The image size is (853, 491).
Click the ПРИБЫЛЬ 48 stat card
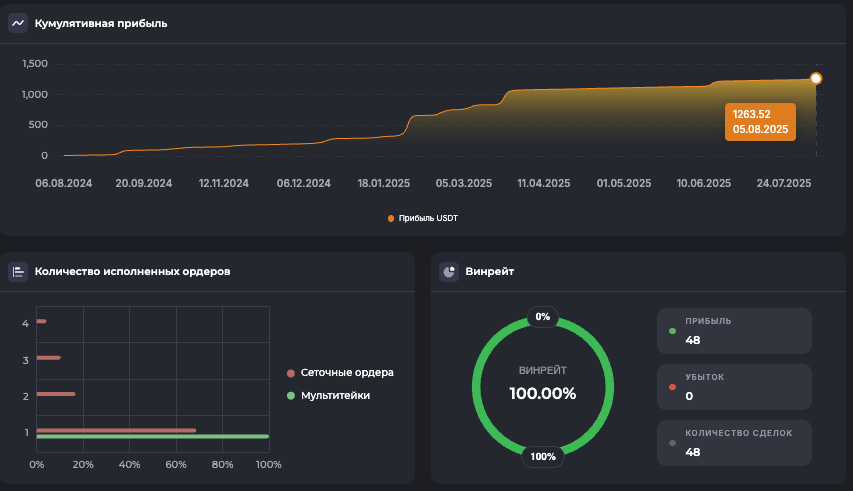coord(734,331)
